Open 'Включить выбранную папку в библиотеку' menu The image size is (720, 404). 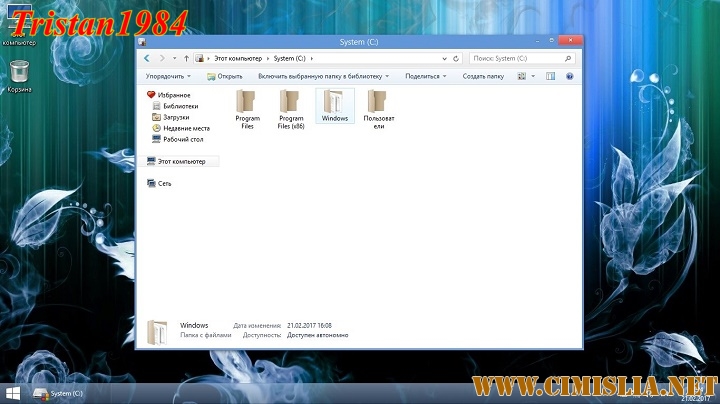point(323,76)
